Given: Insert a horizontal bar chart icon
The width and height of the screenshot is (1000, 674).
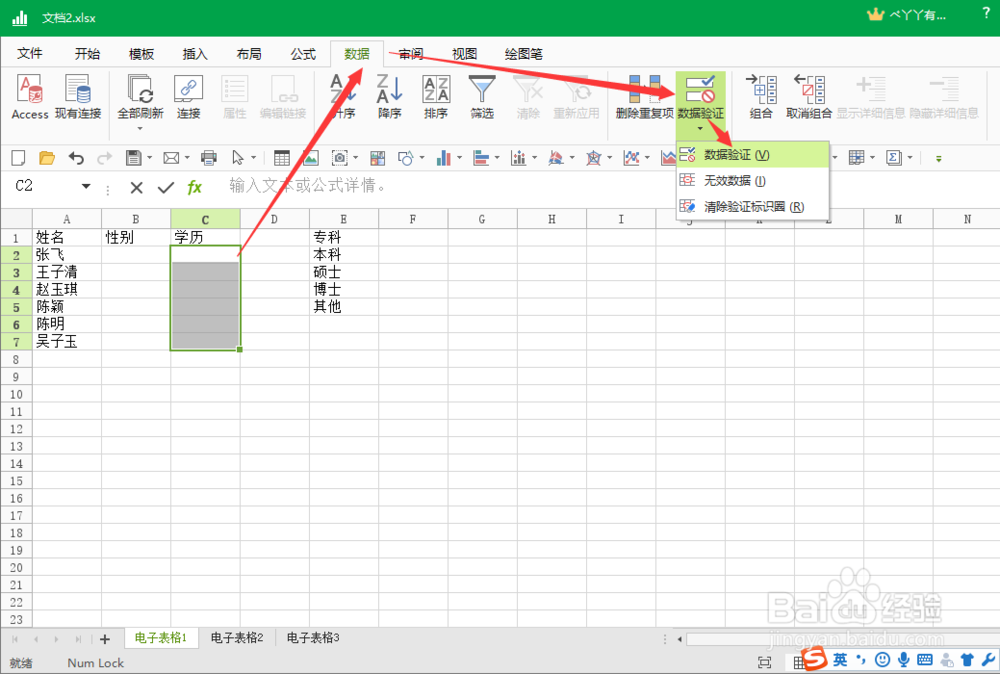Looking at the screenshot, I should (481, 158).
